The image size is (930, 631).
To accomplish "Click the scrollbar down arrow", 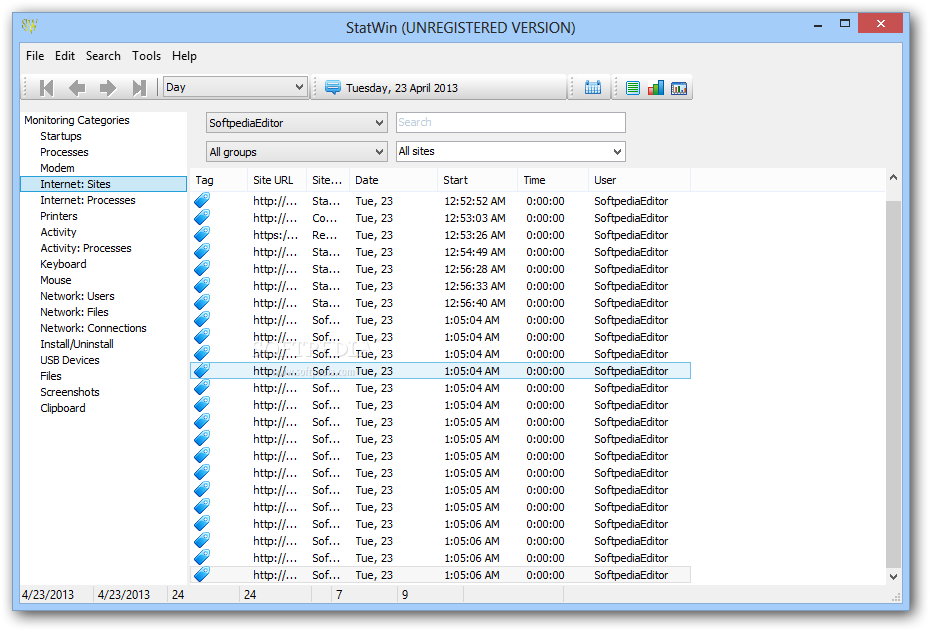I will coord(893,576).
